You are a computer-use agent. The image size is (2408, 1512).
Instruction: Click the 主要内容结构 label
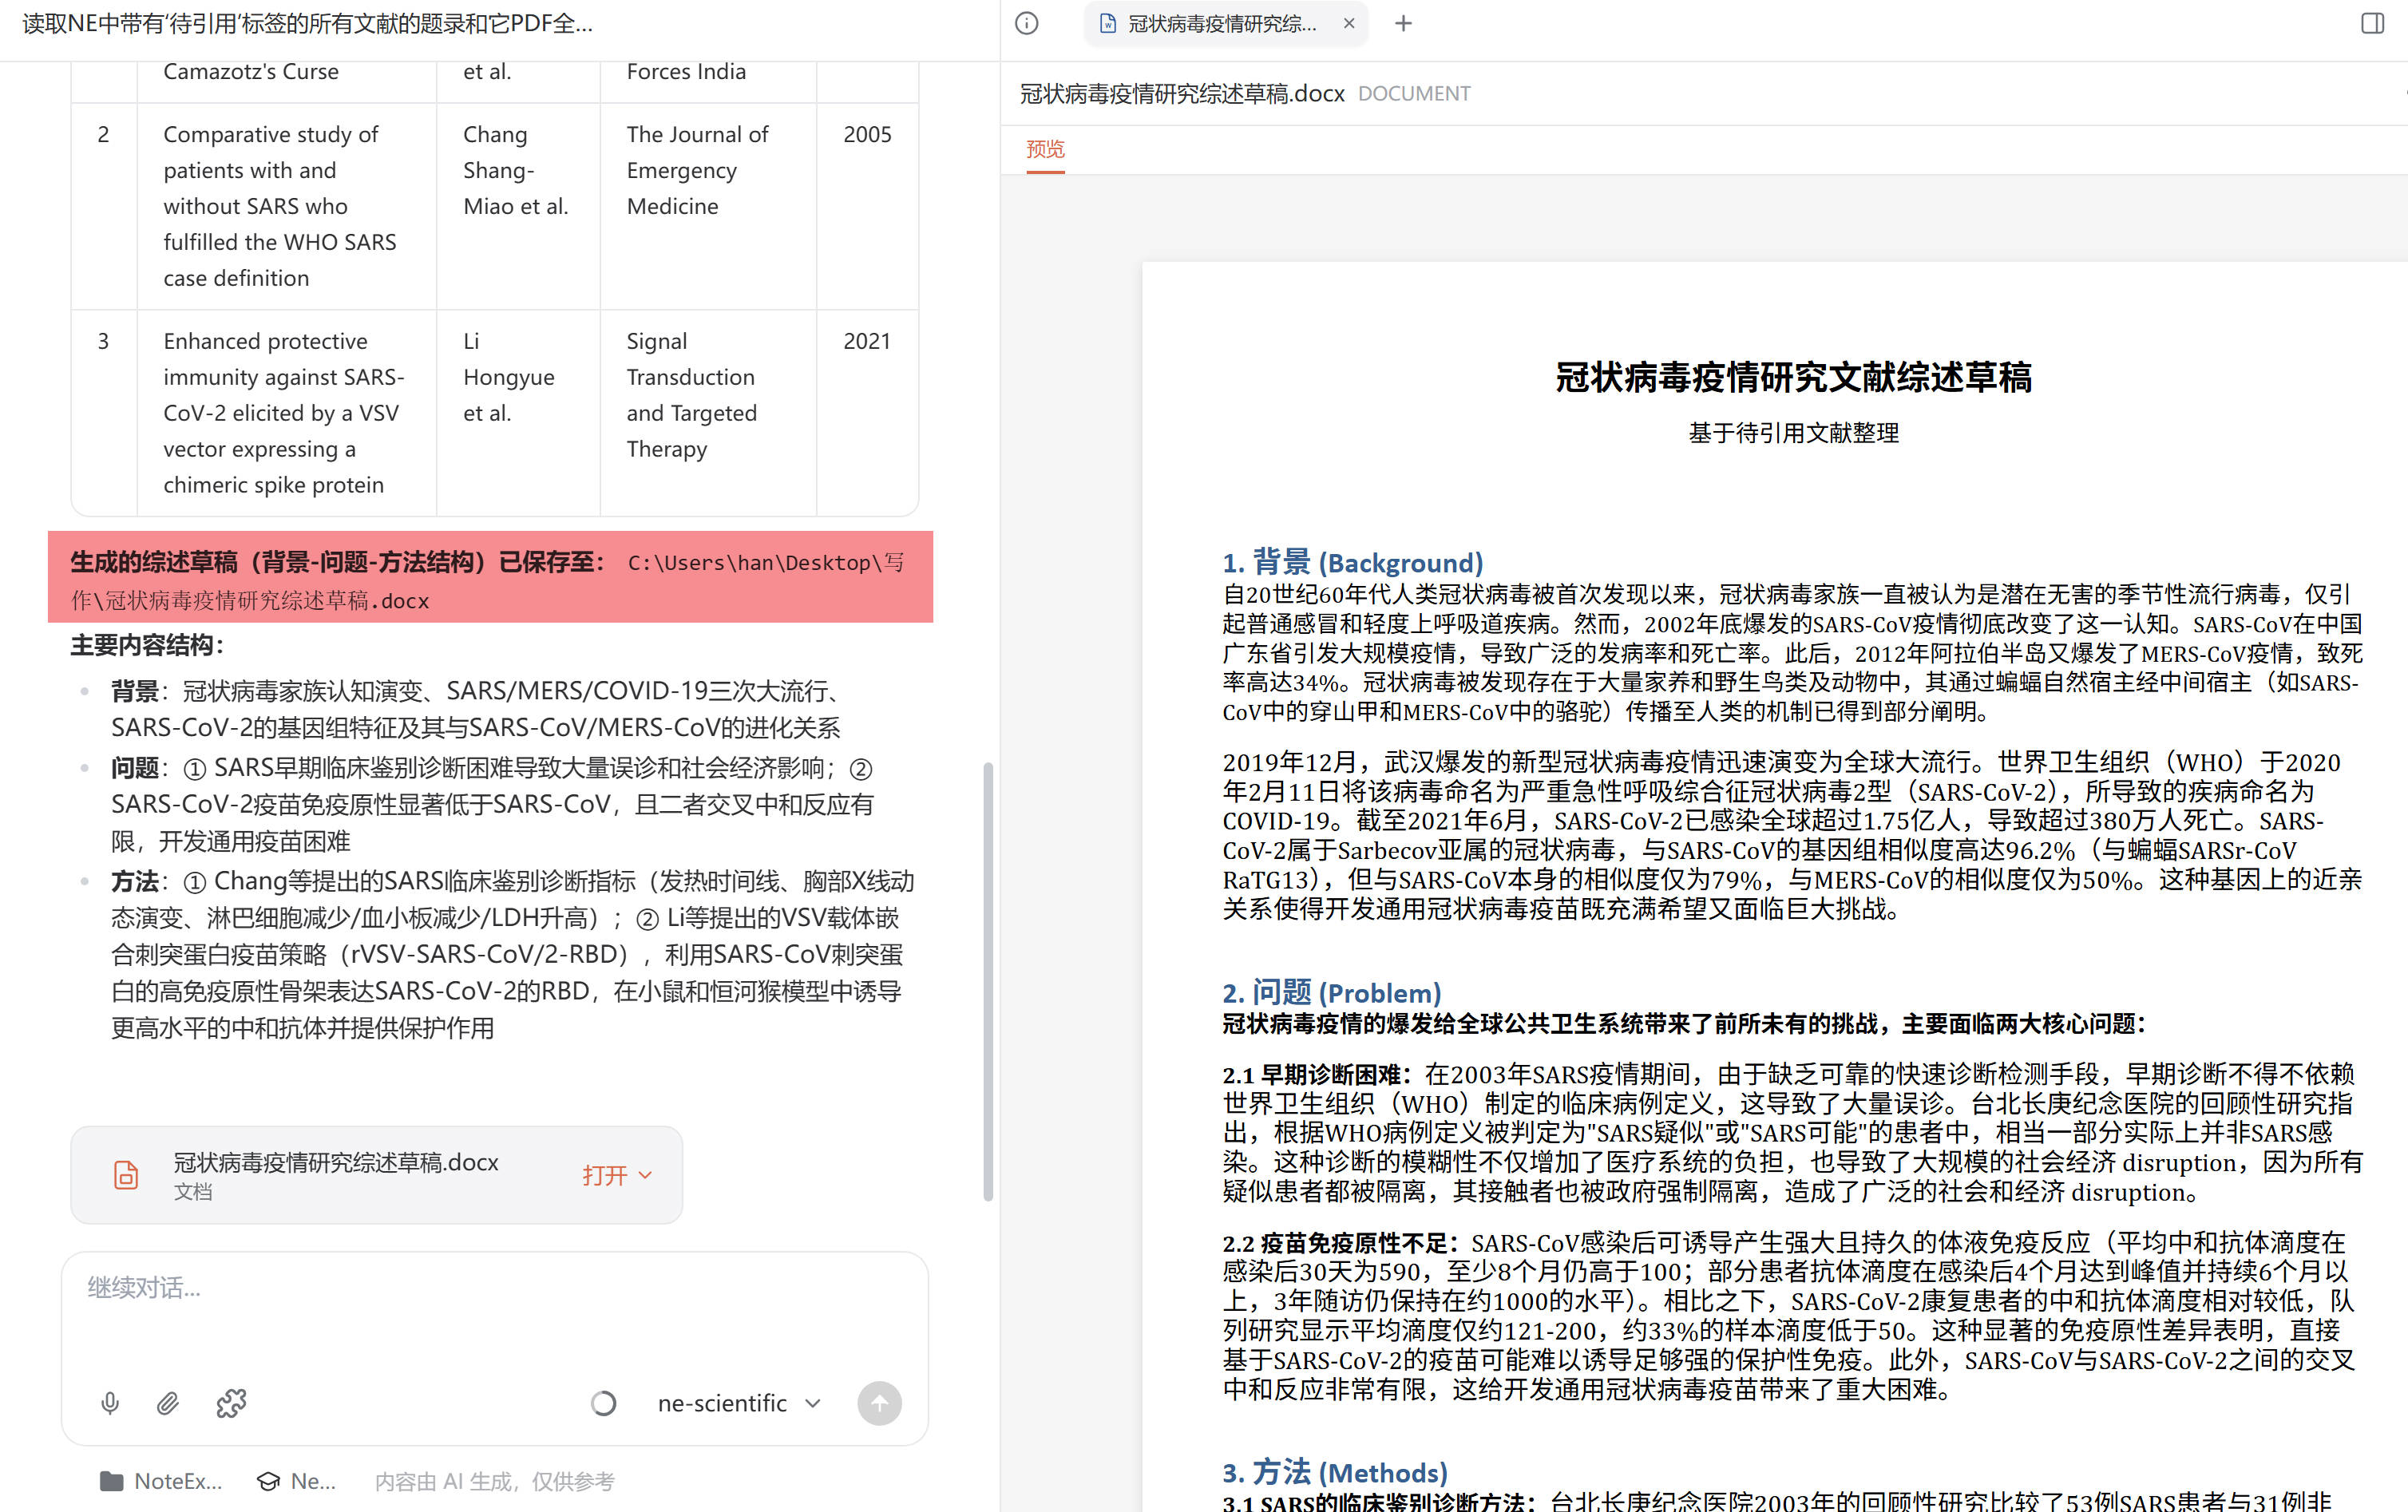[x=147, y=645]
